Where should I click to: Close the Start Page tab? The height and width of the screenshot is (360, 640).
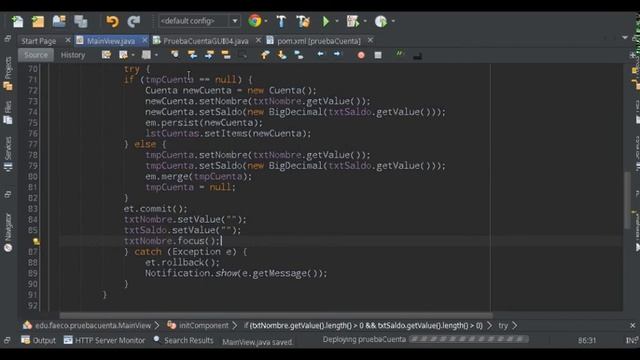pyautogui.click(x=68, y=40)
